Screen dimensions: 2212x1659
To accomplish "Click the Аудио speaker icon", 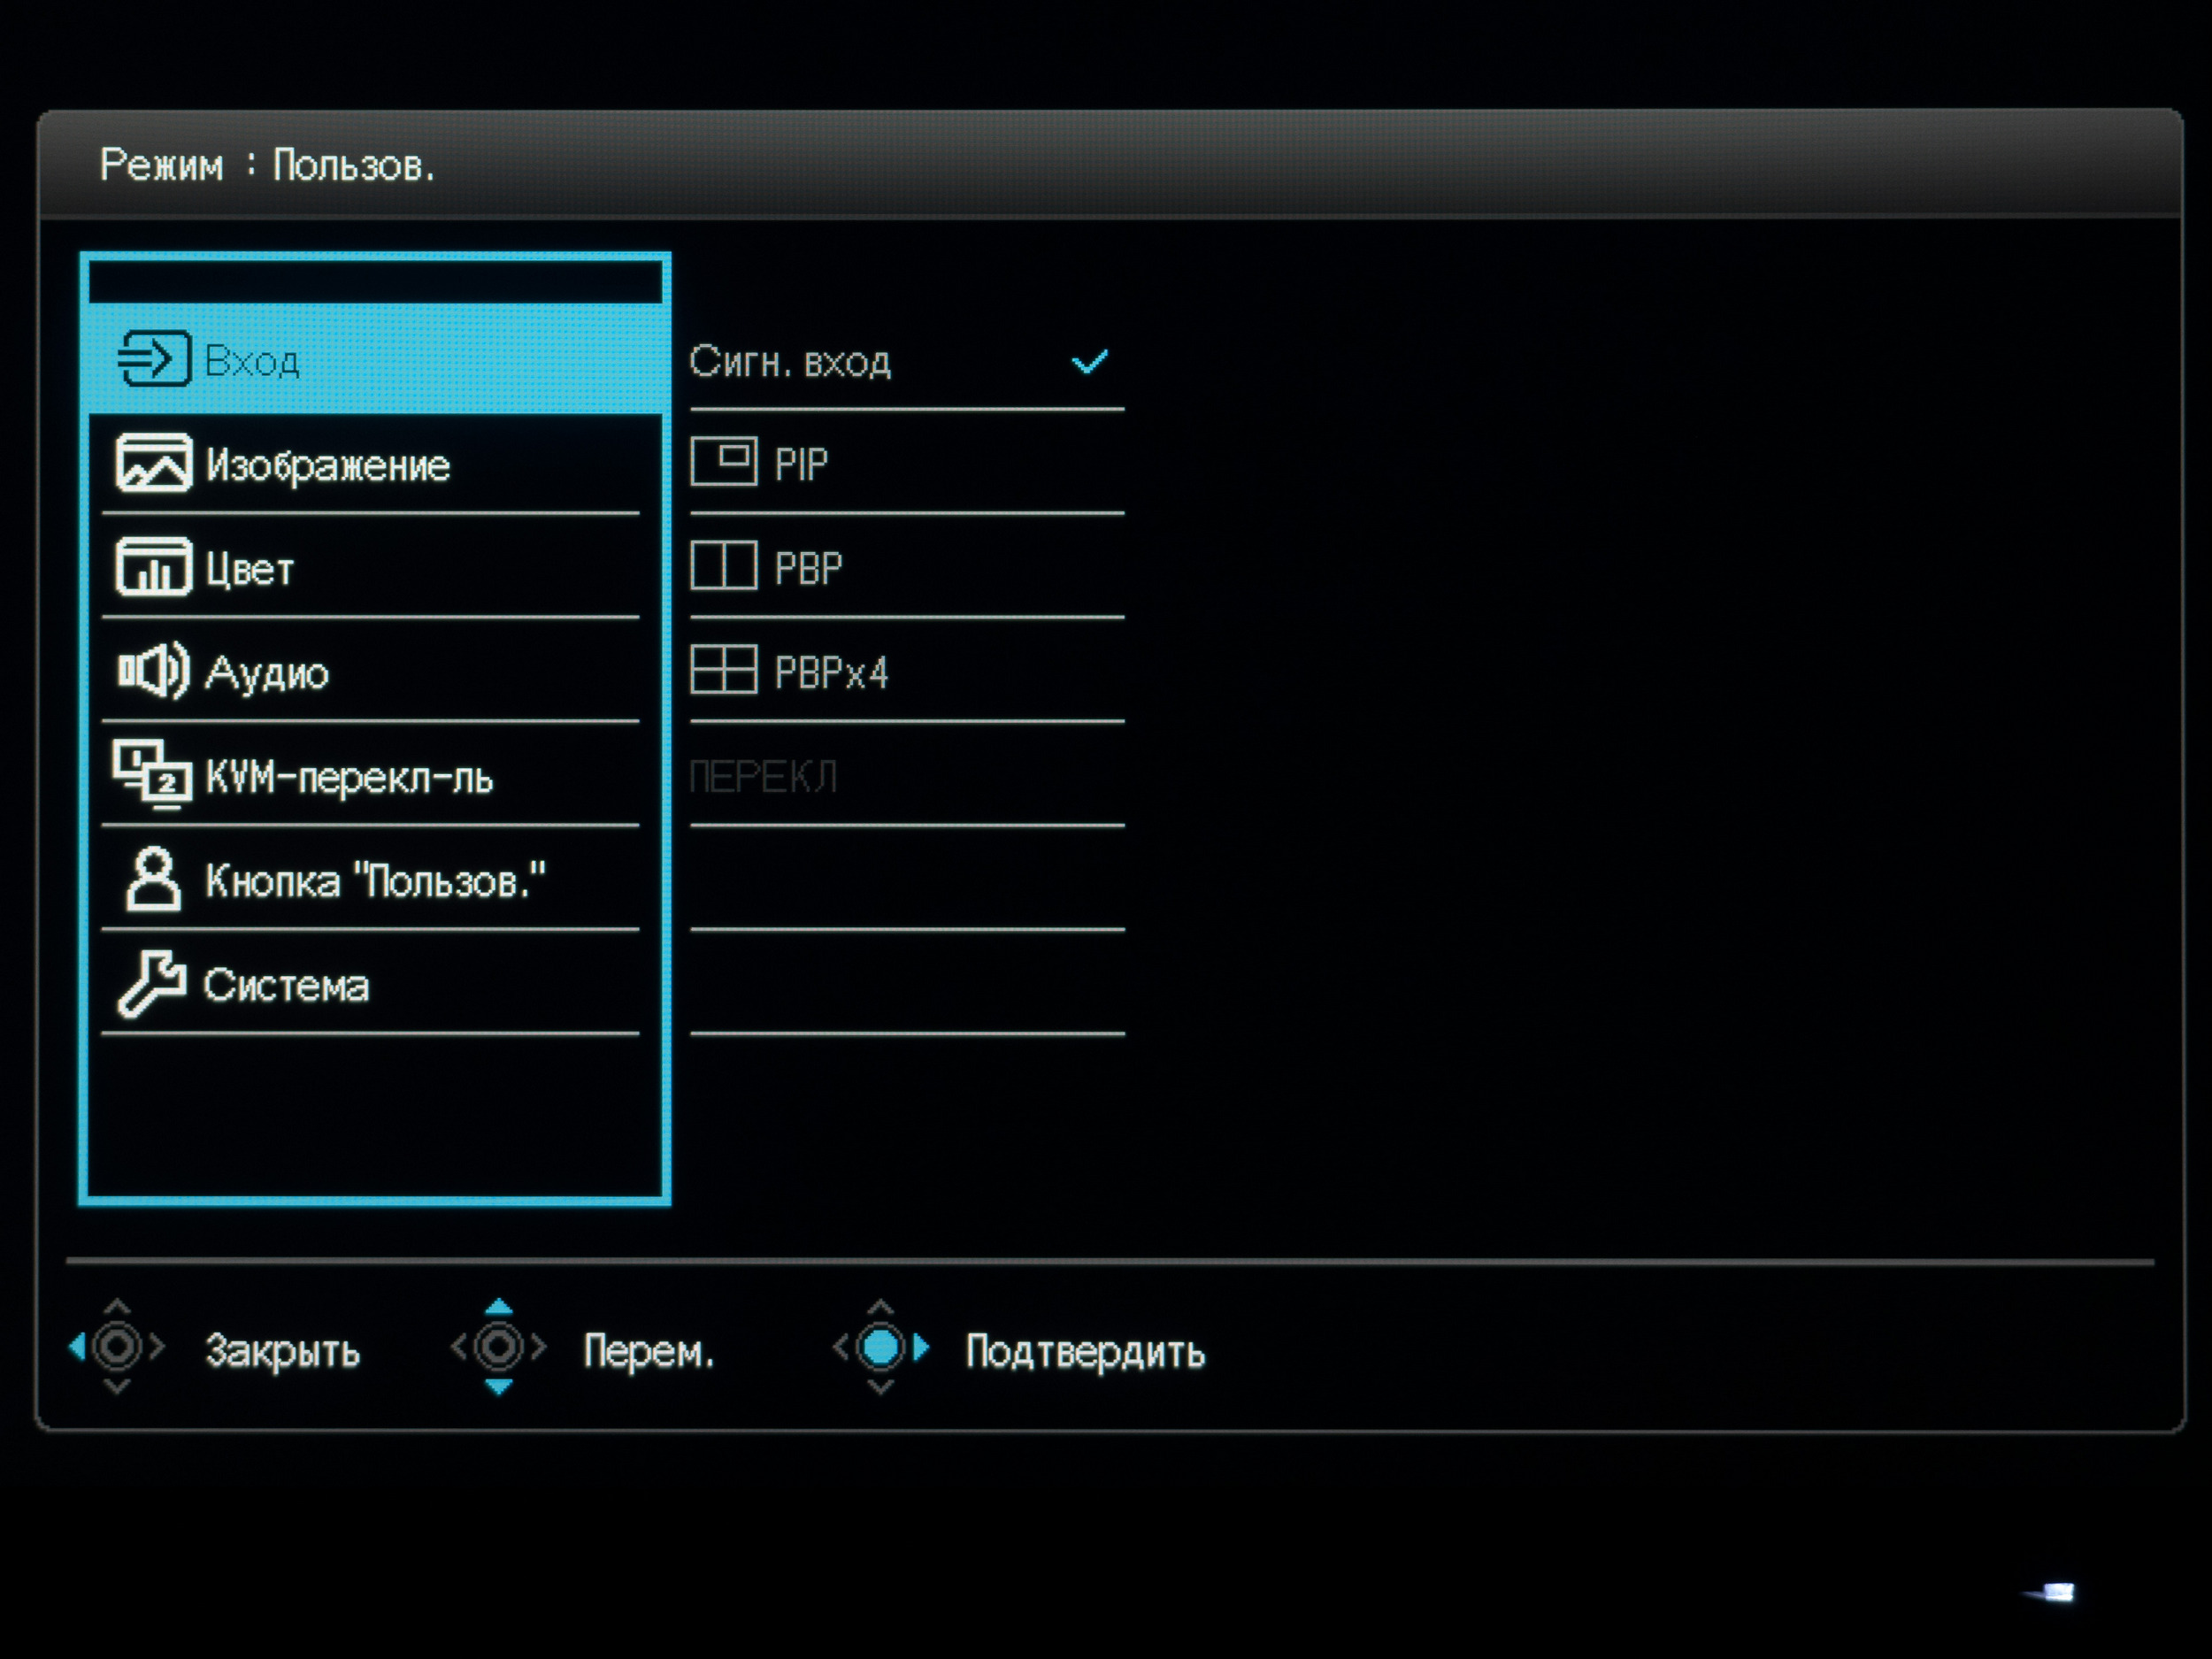I will tap(153, 671).
